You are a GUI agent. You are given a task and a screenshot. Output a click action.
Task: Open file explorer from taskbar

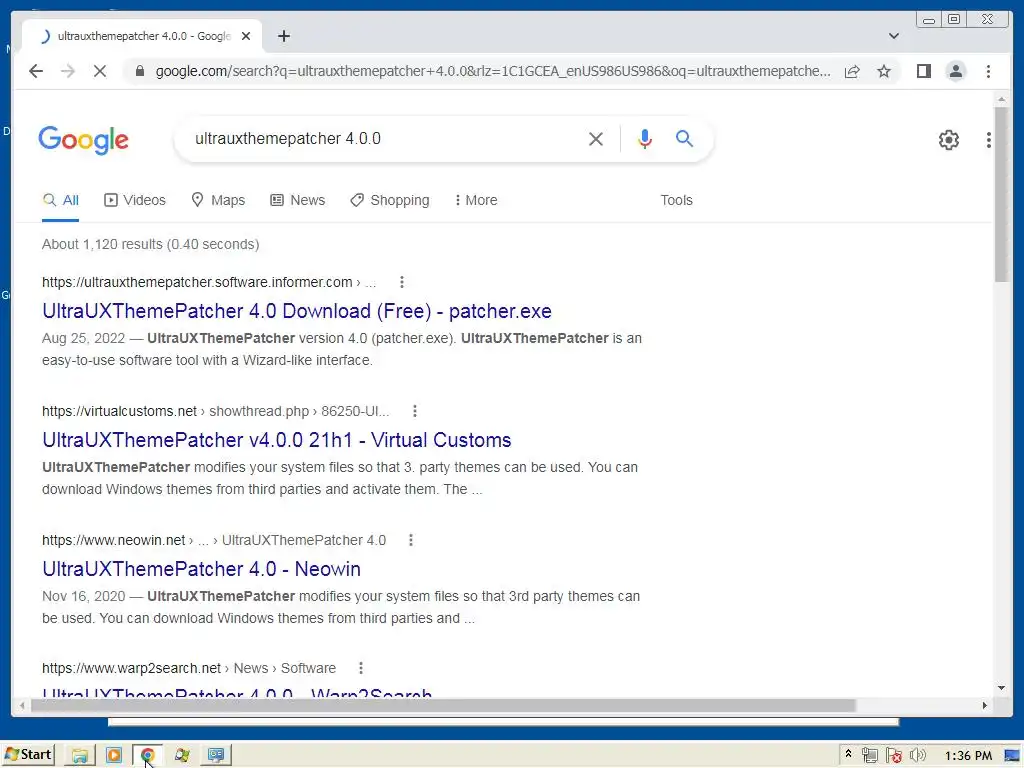pyautogui.click(x=80, y=756)
